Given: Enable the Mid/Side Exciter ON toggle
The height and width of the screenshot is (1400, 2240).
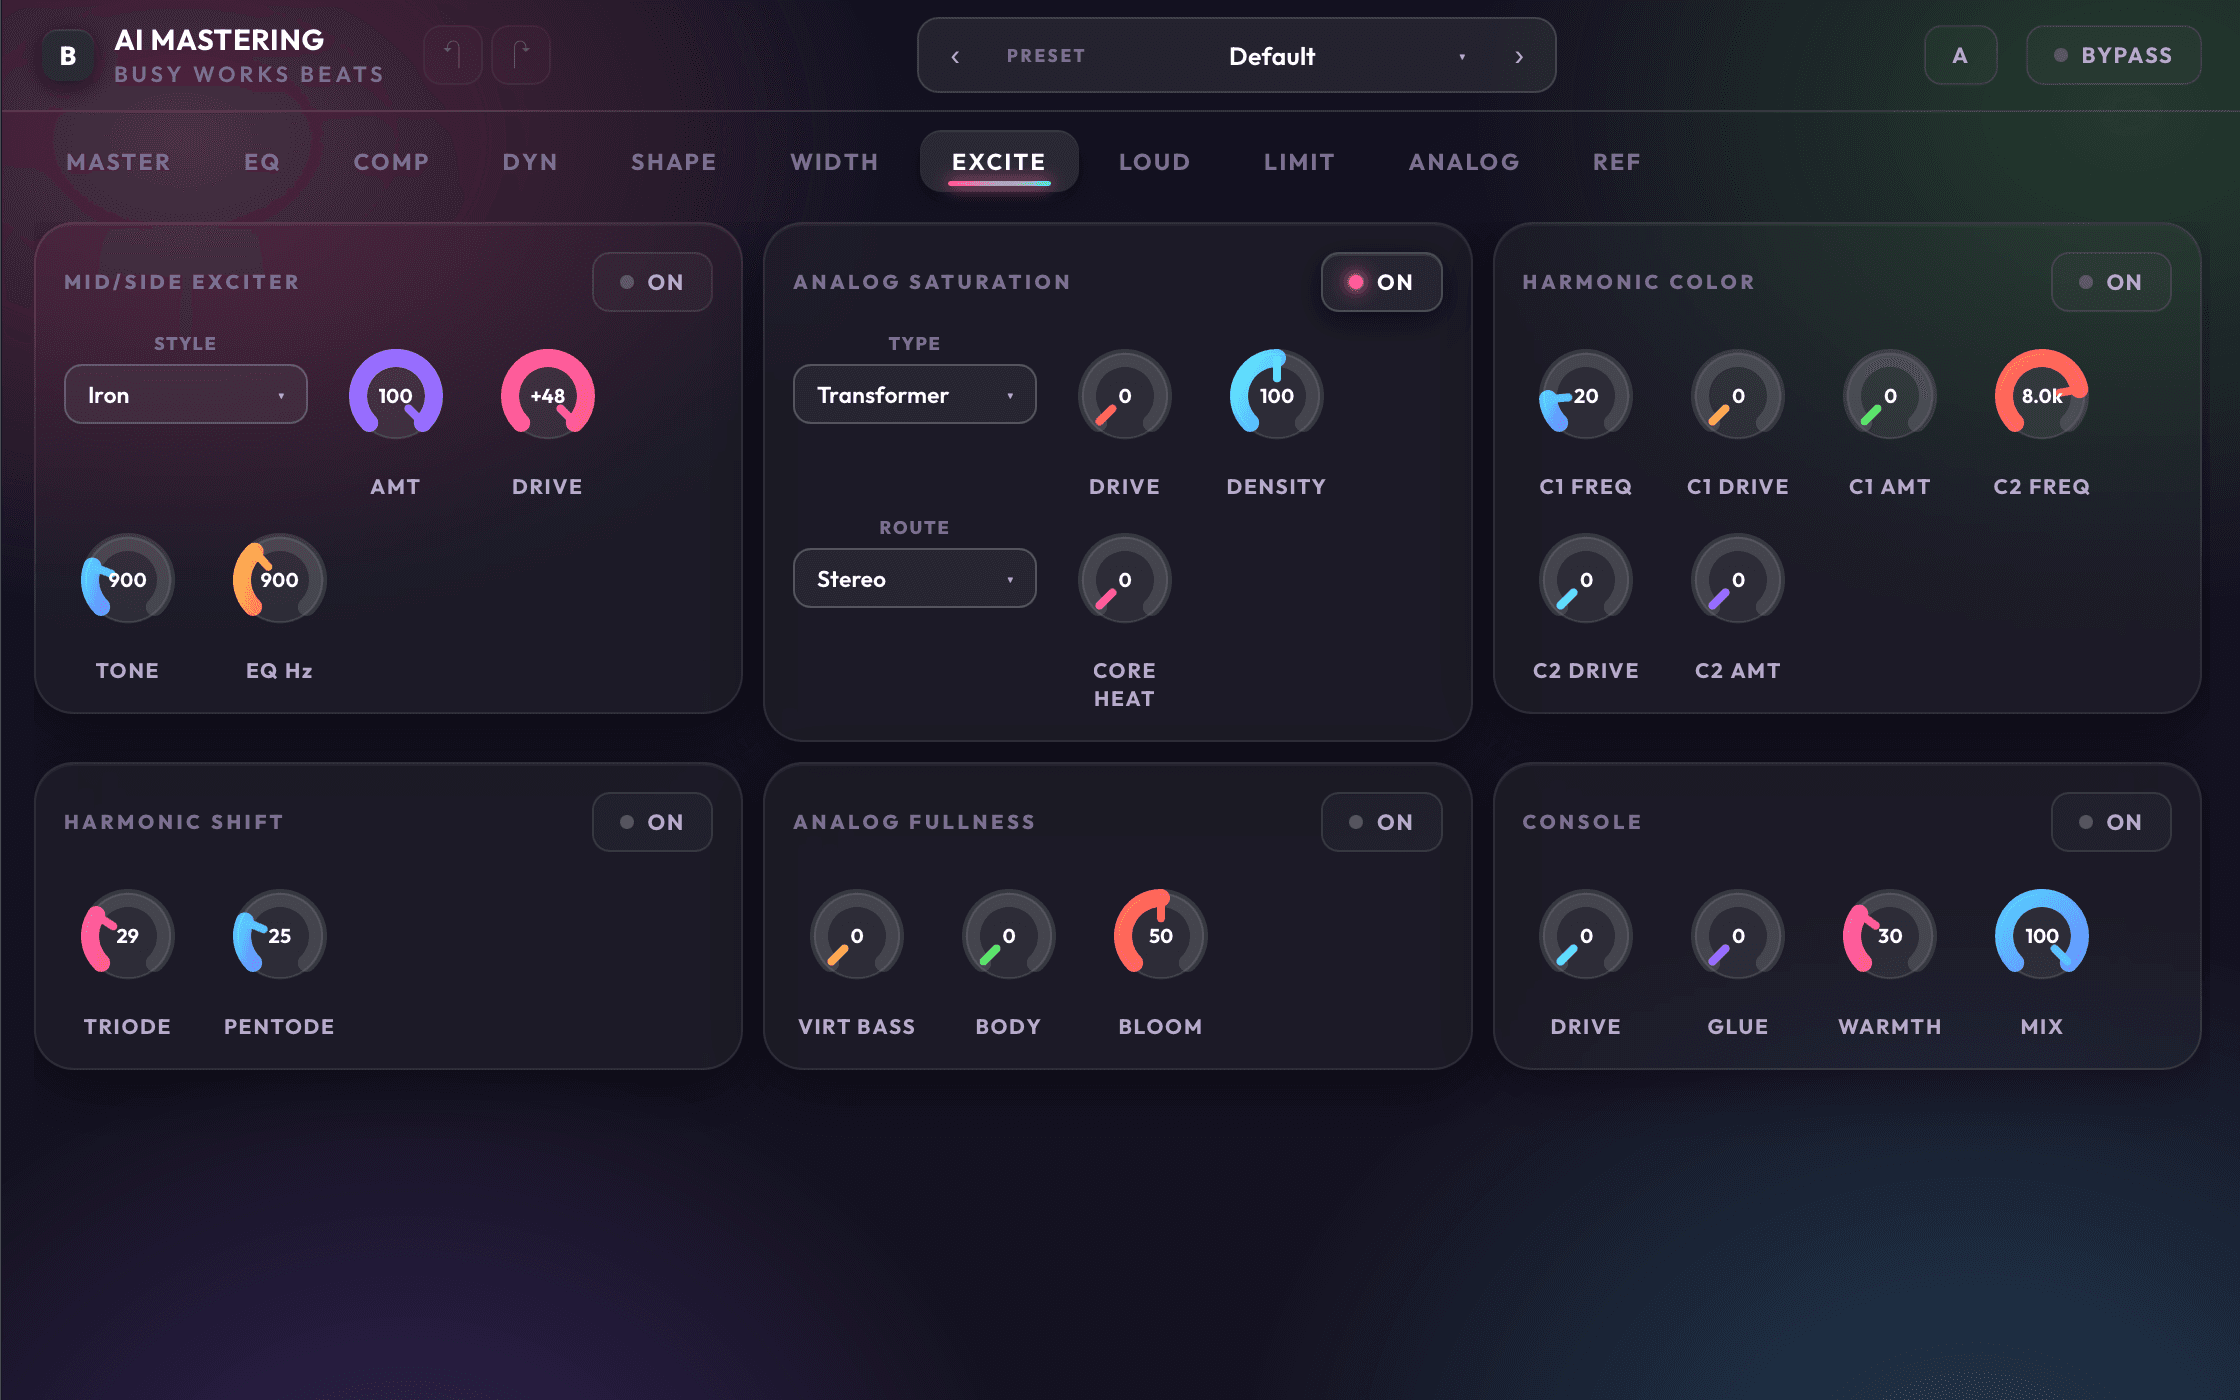Looking at the screenshot, I should [652, 282].
